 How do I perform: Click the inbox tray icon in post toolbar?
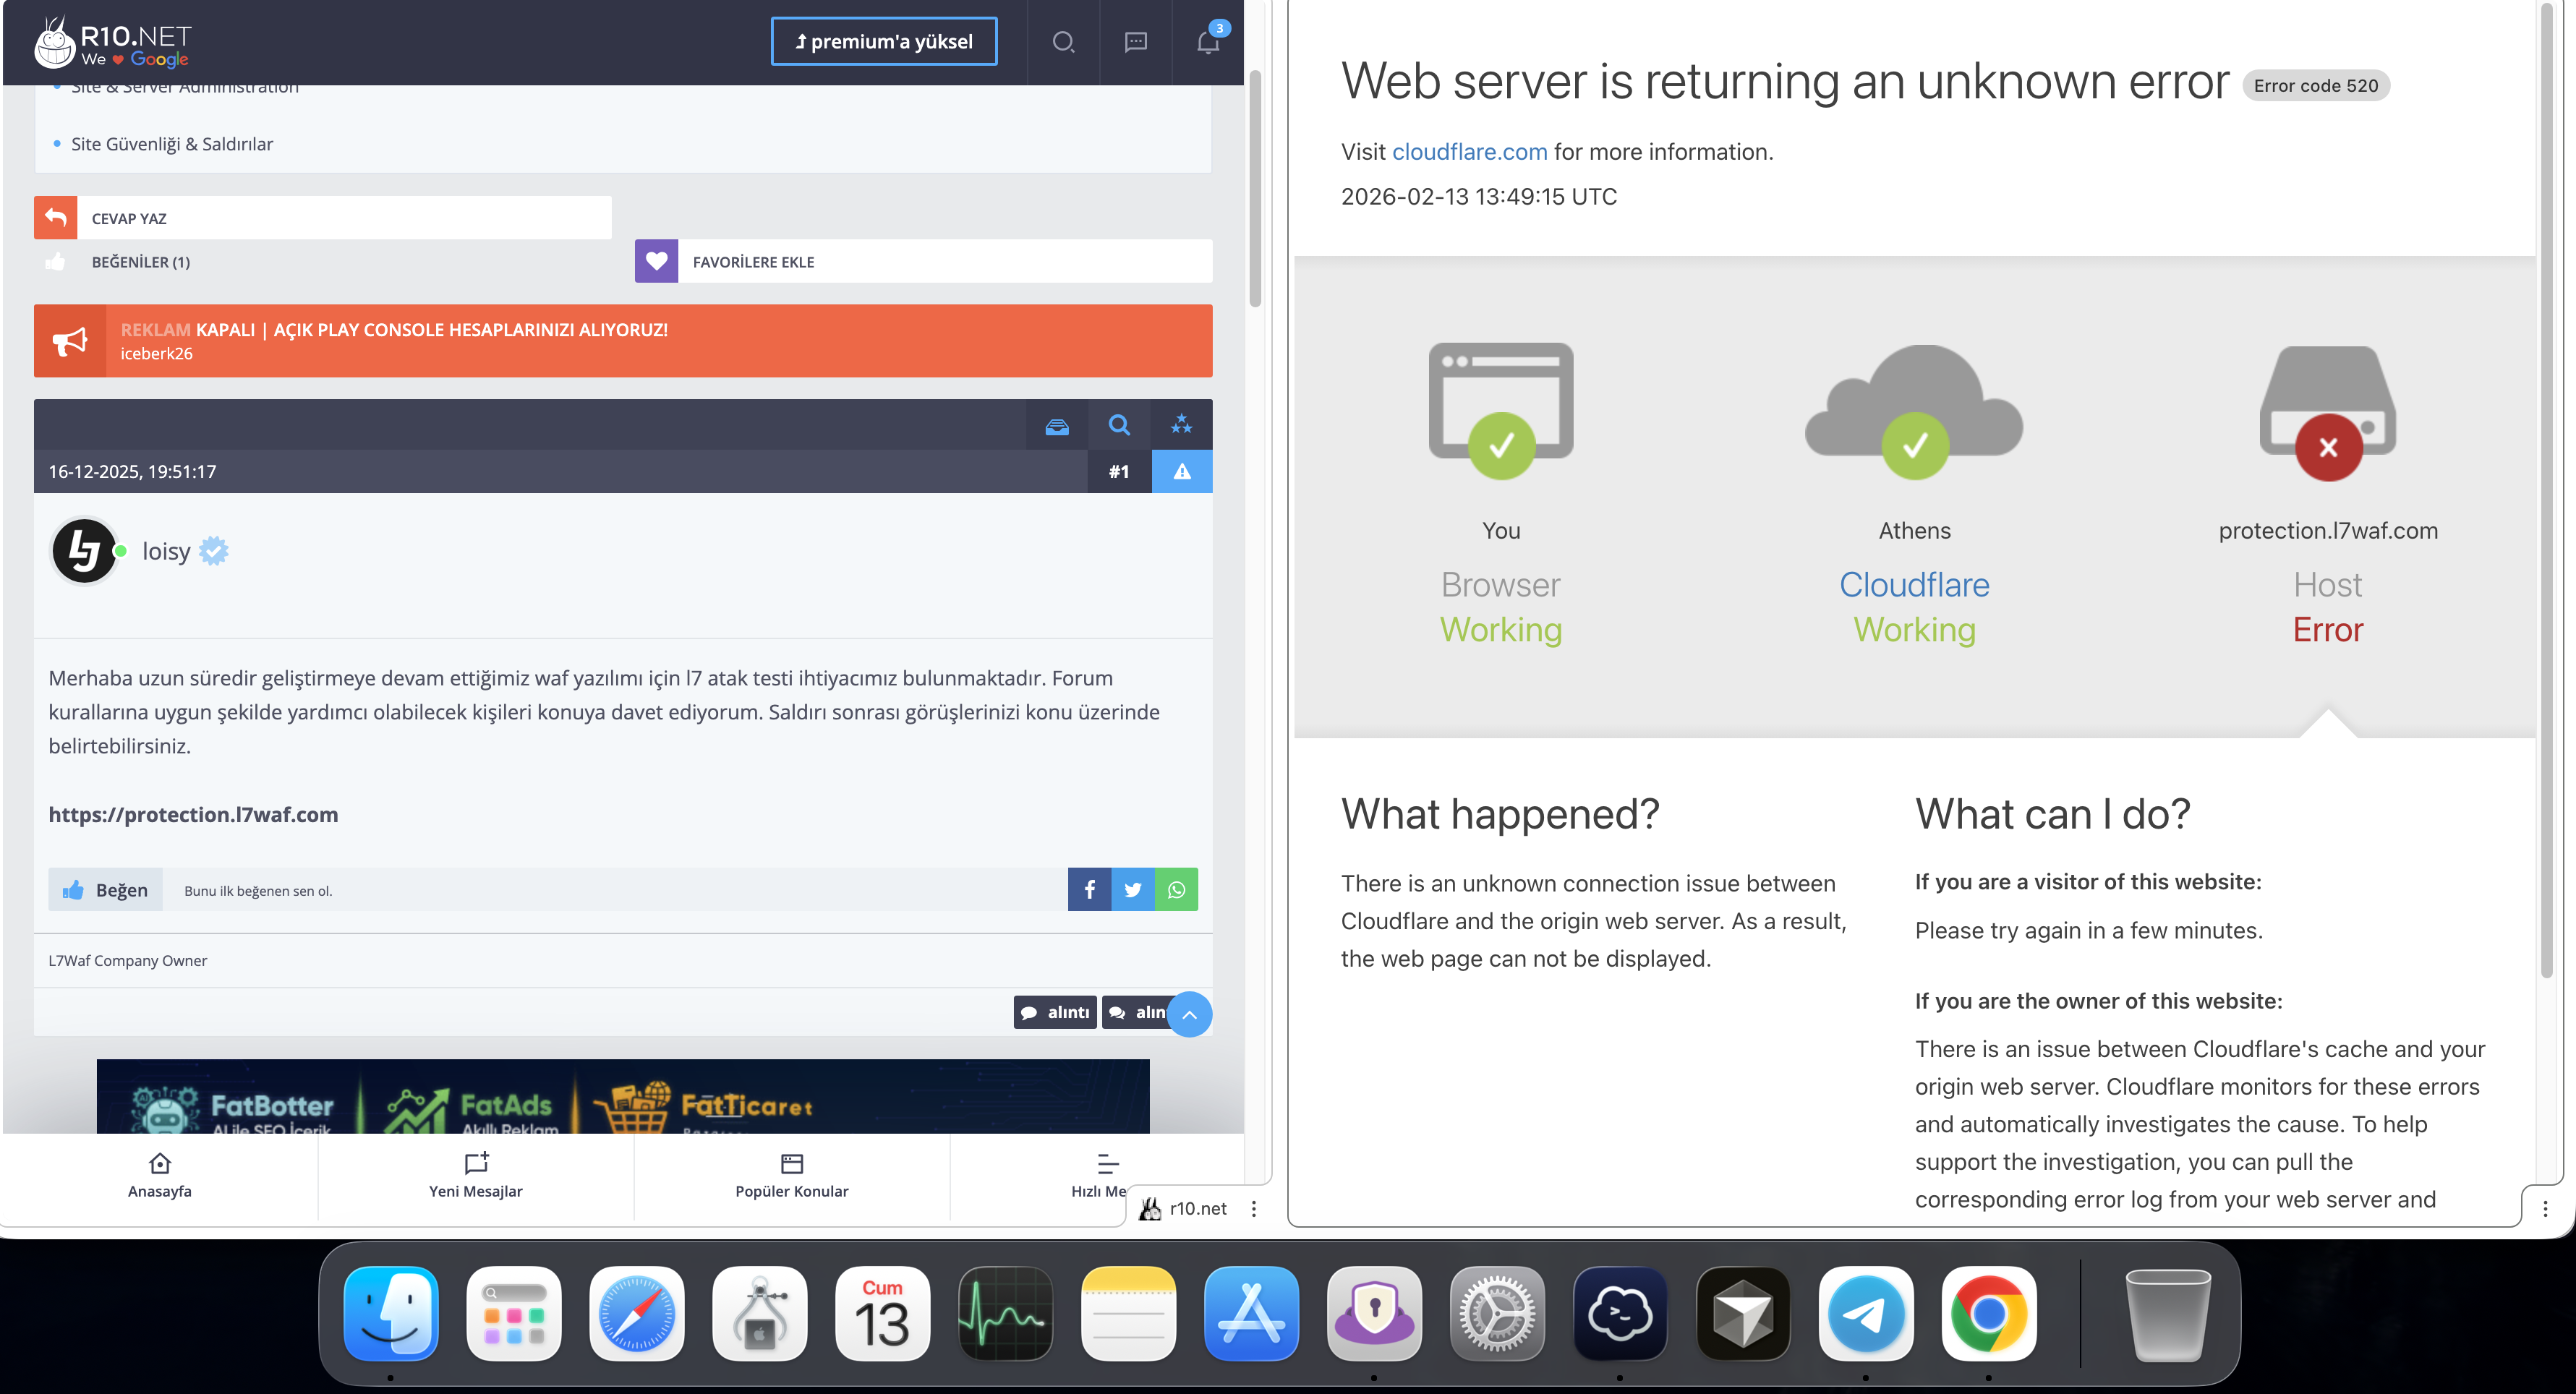1057,425
